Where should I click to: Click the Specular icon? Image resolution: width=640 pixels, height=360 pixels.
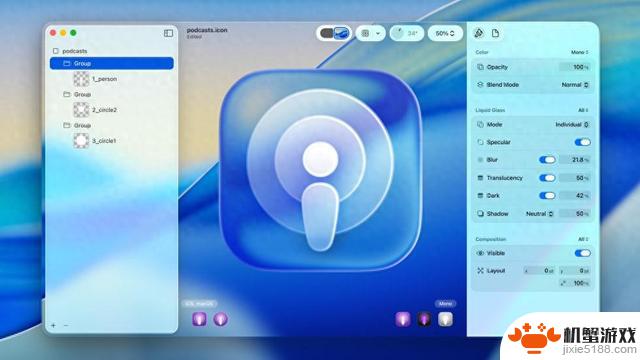[480, 142]
